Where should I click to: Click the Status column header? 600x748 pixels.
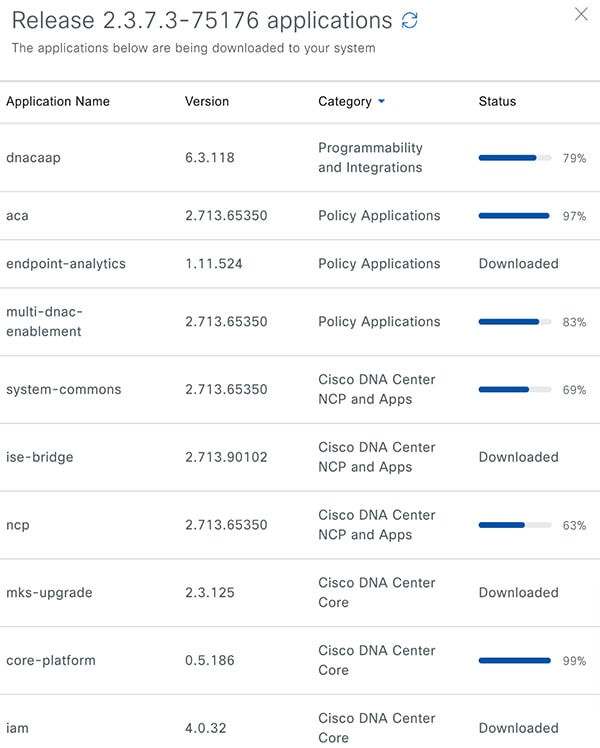(x=497, y=101)
